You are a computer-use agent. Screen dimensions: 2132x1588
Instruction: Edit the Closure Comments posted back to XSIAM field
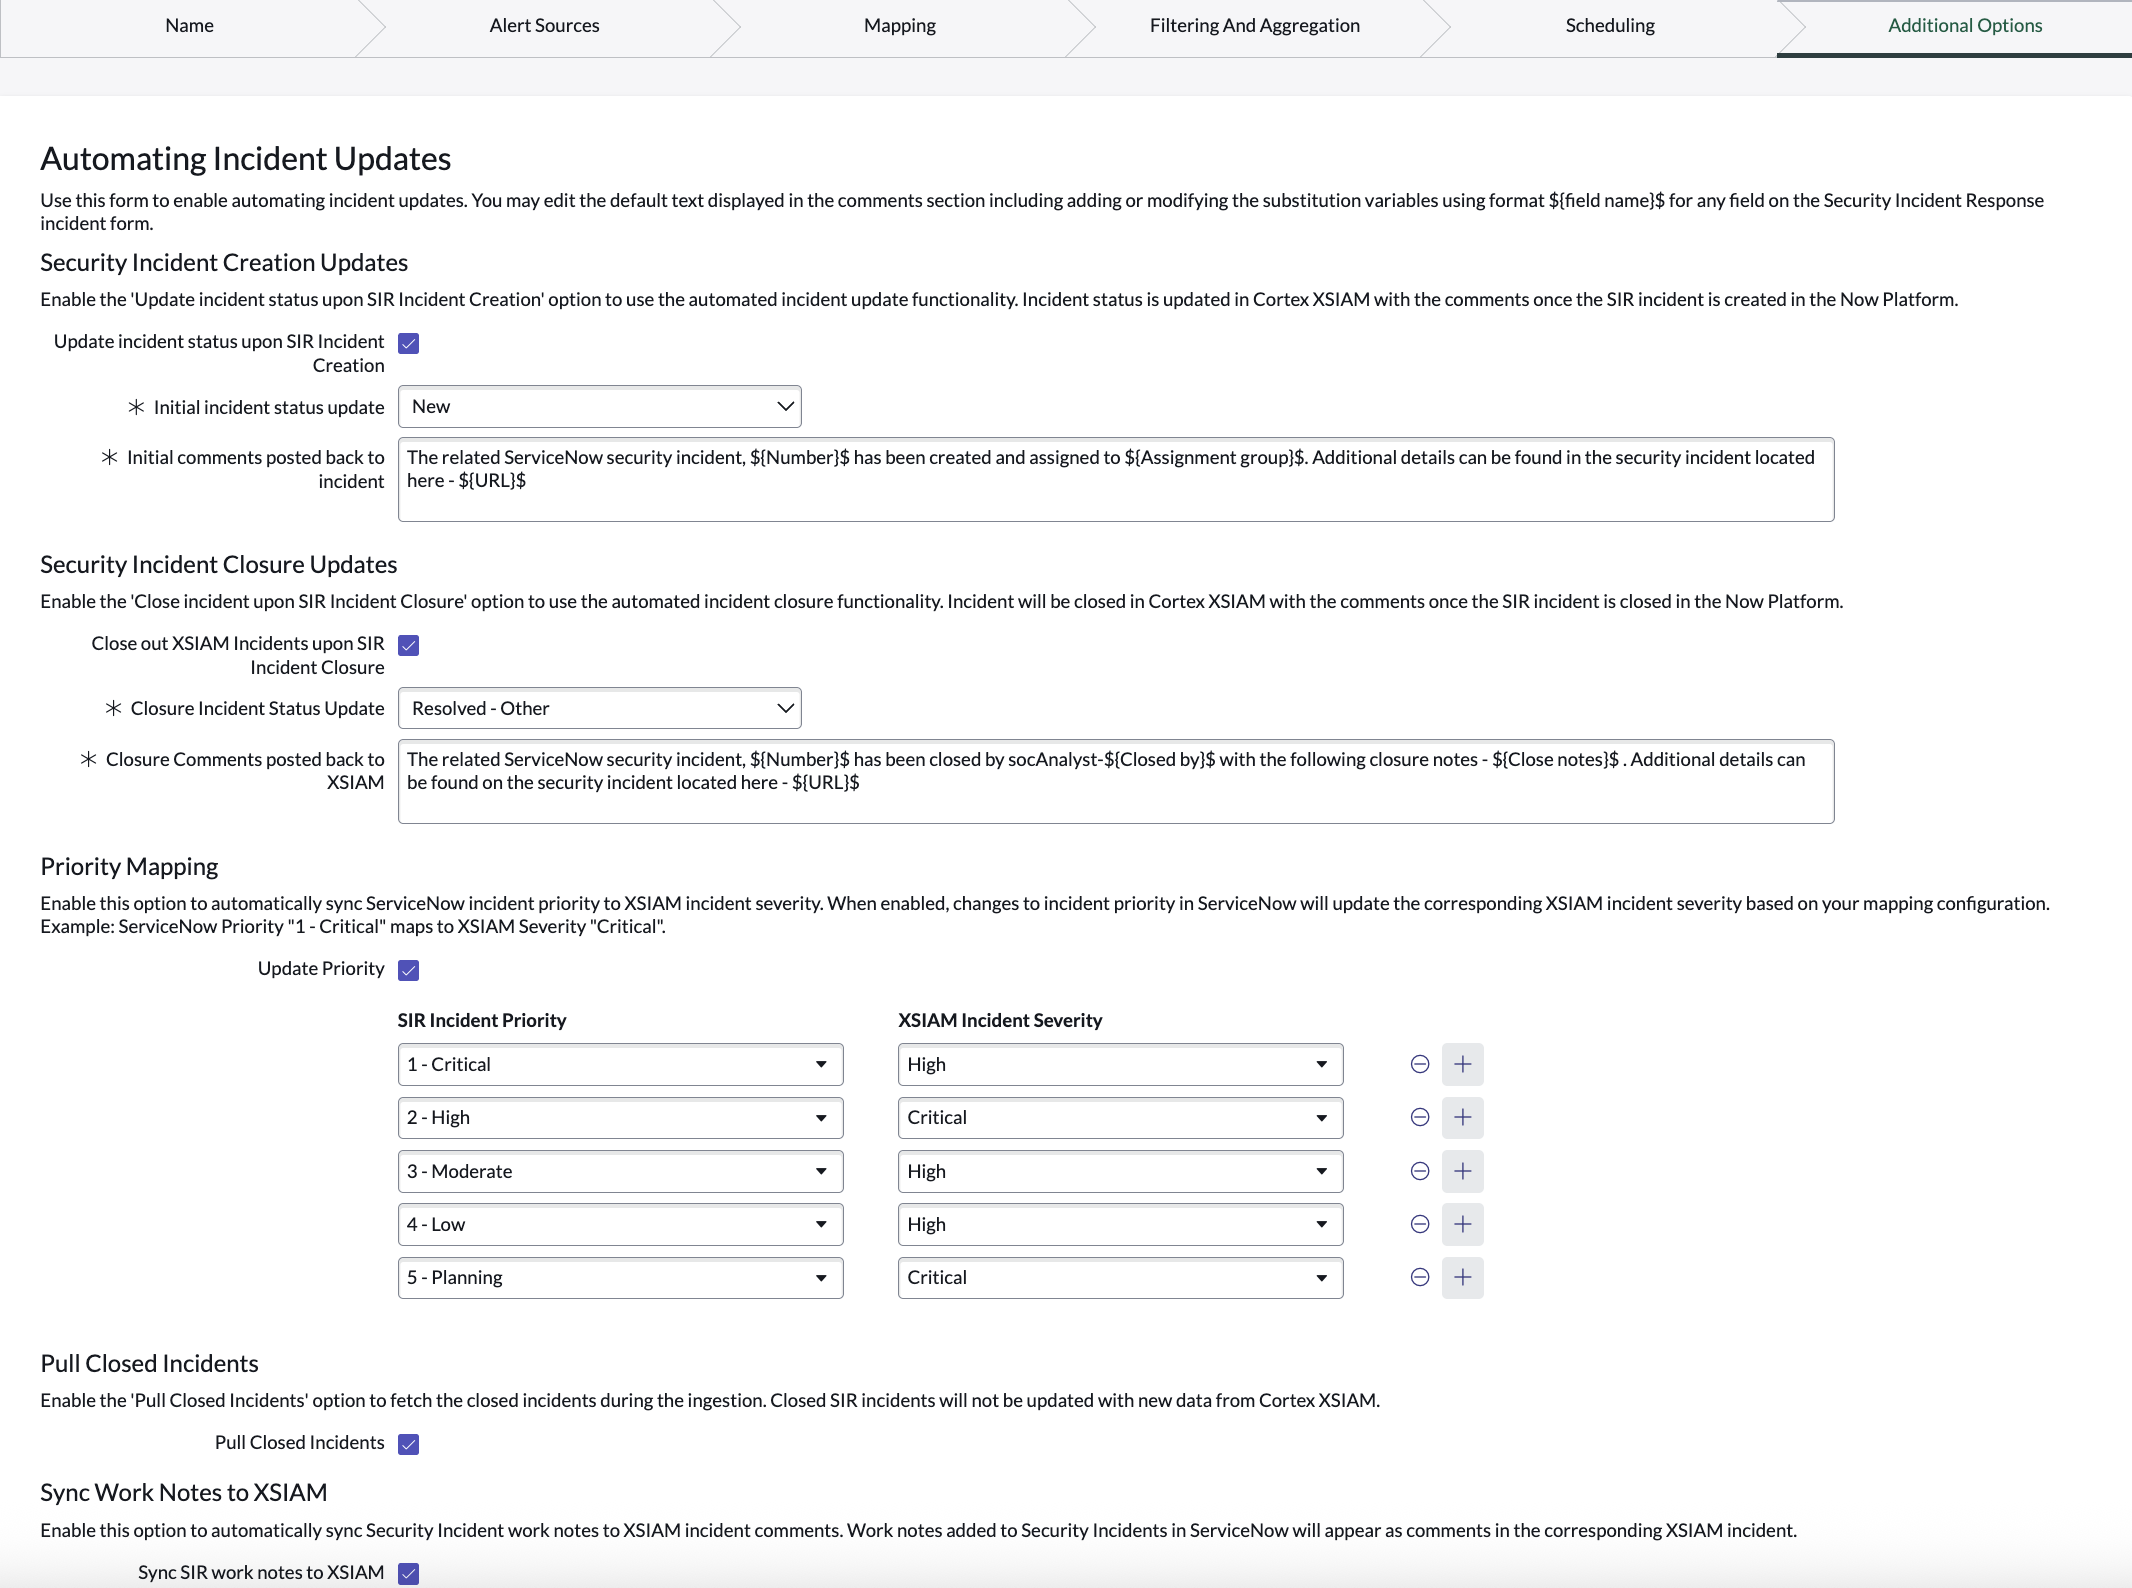coord(1116,781)
